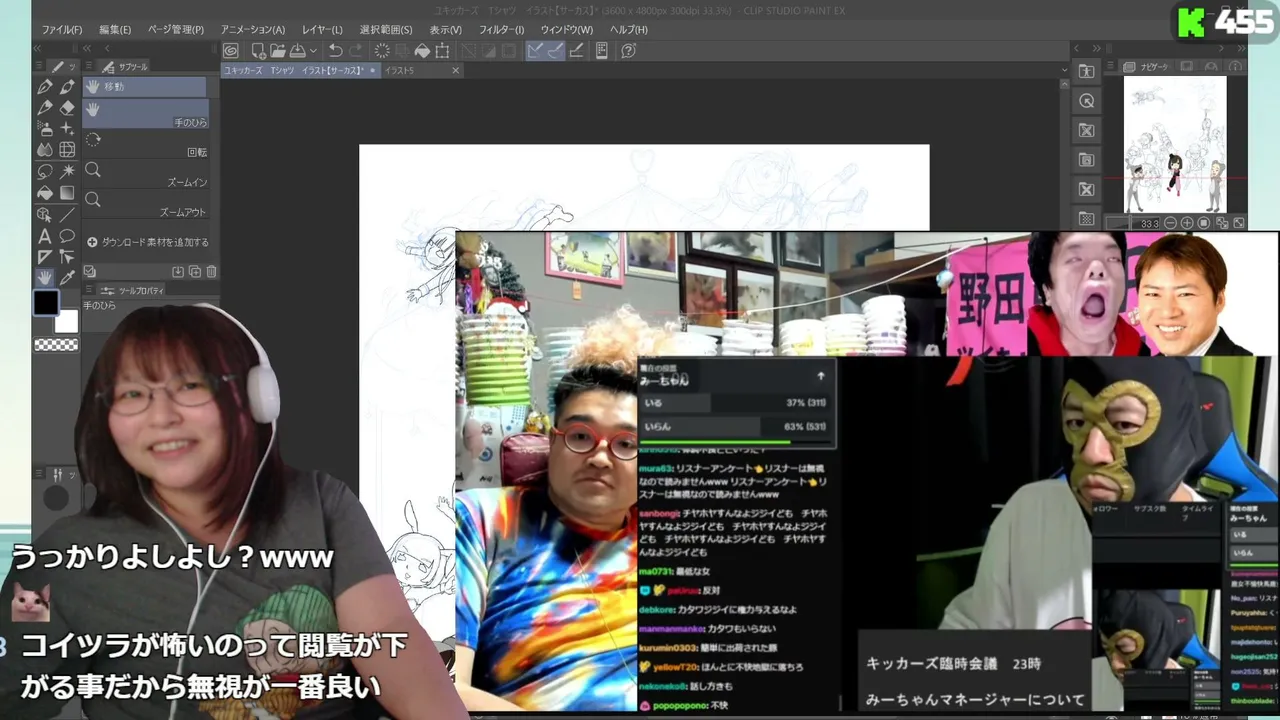The image size is (1280, 720).
Task: Choose the 移動 sub tool group
Action: 145,87
